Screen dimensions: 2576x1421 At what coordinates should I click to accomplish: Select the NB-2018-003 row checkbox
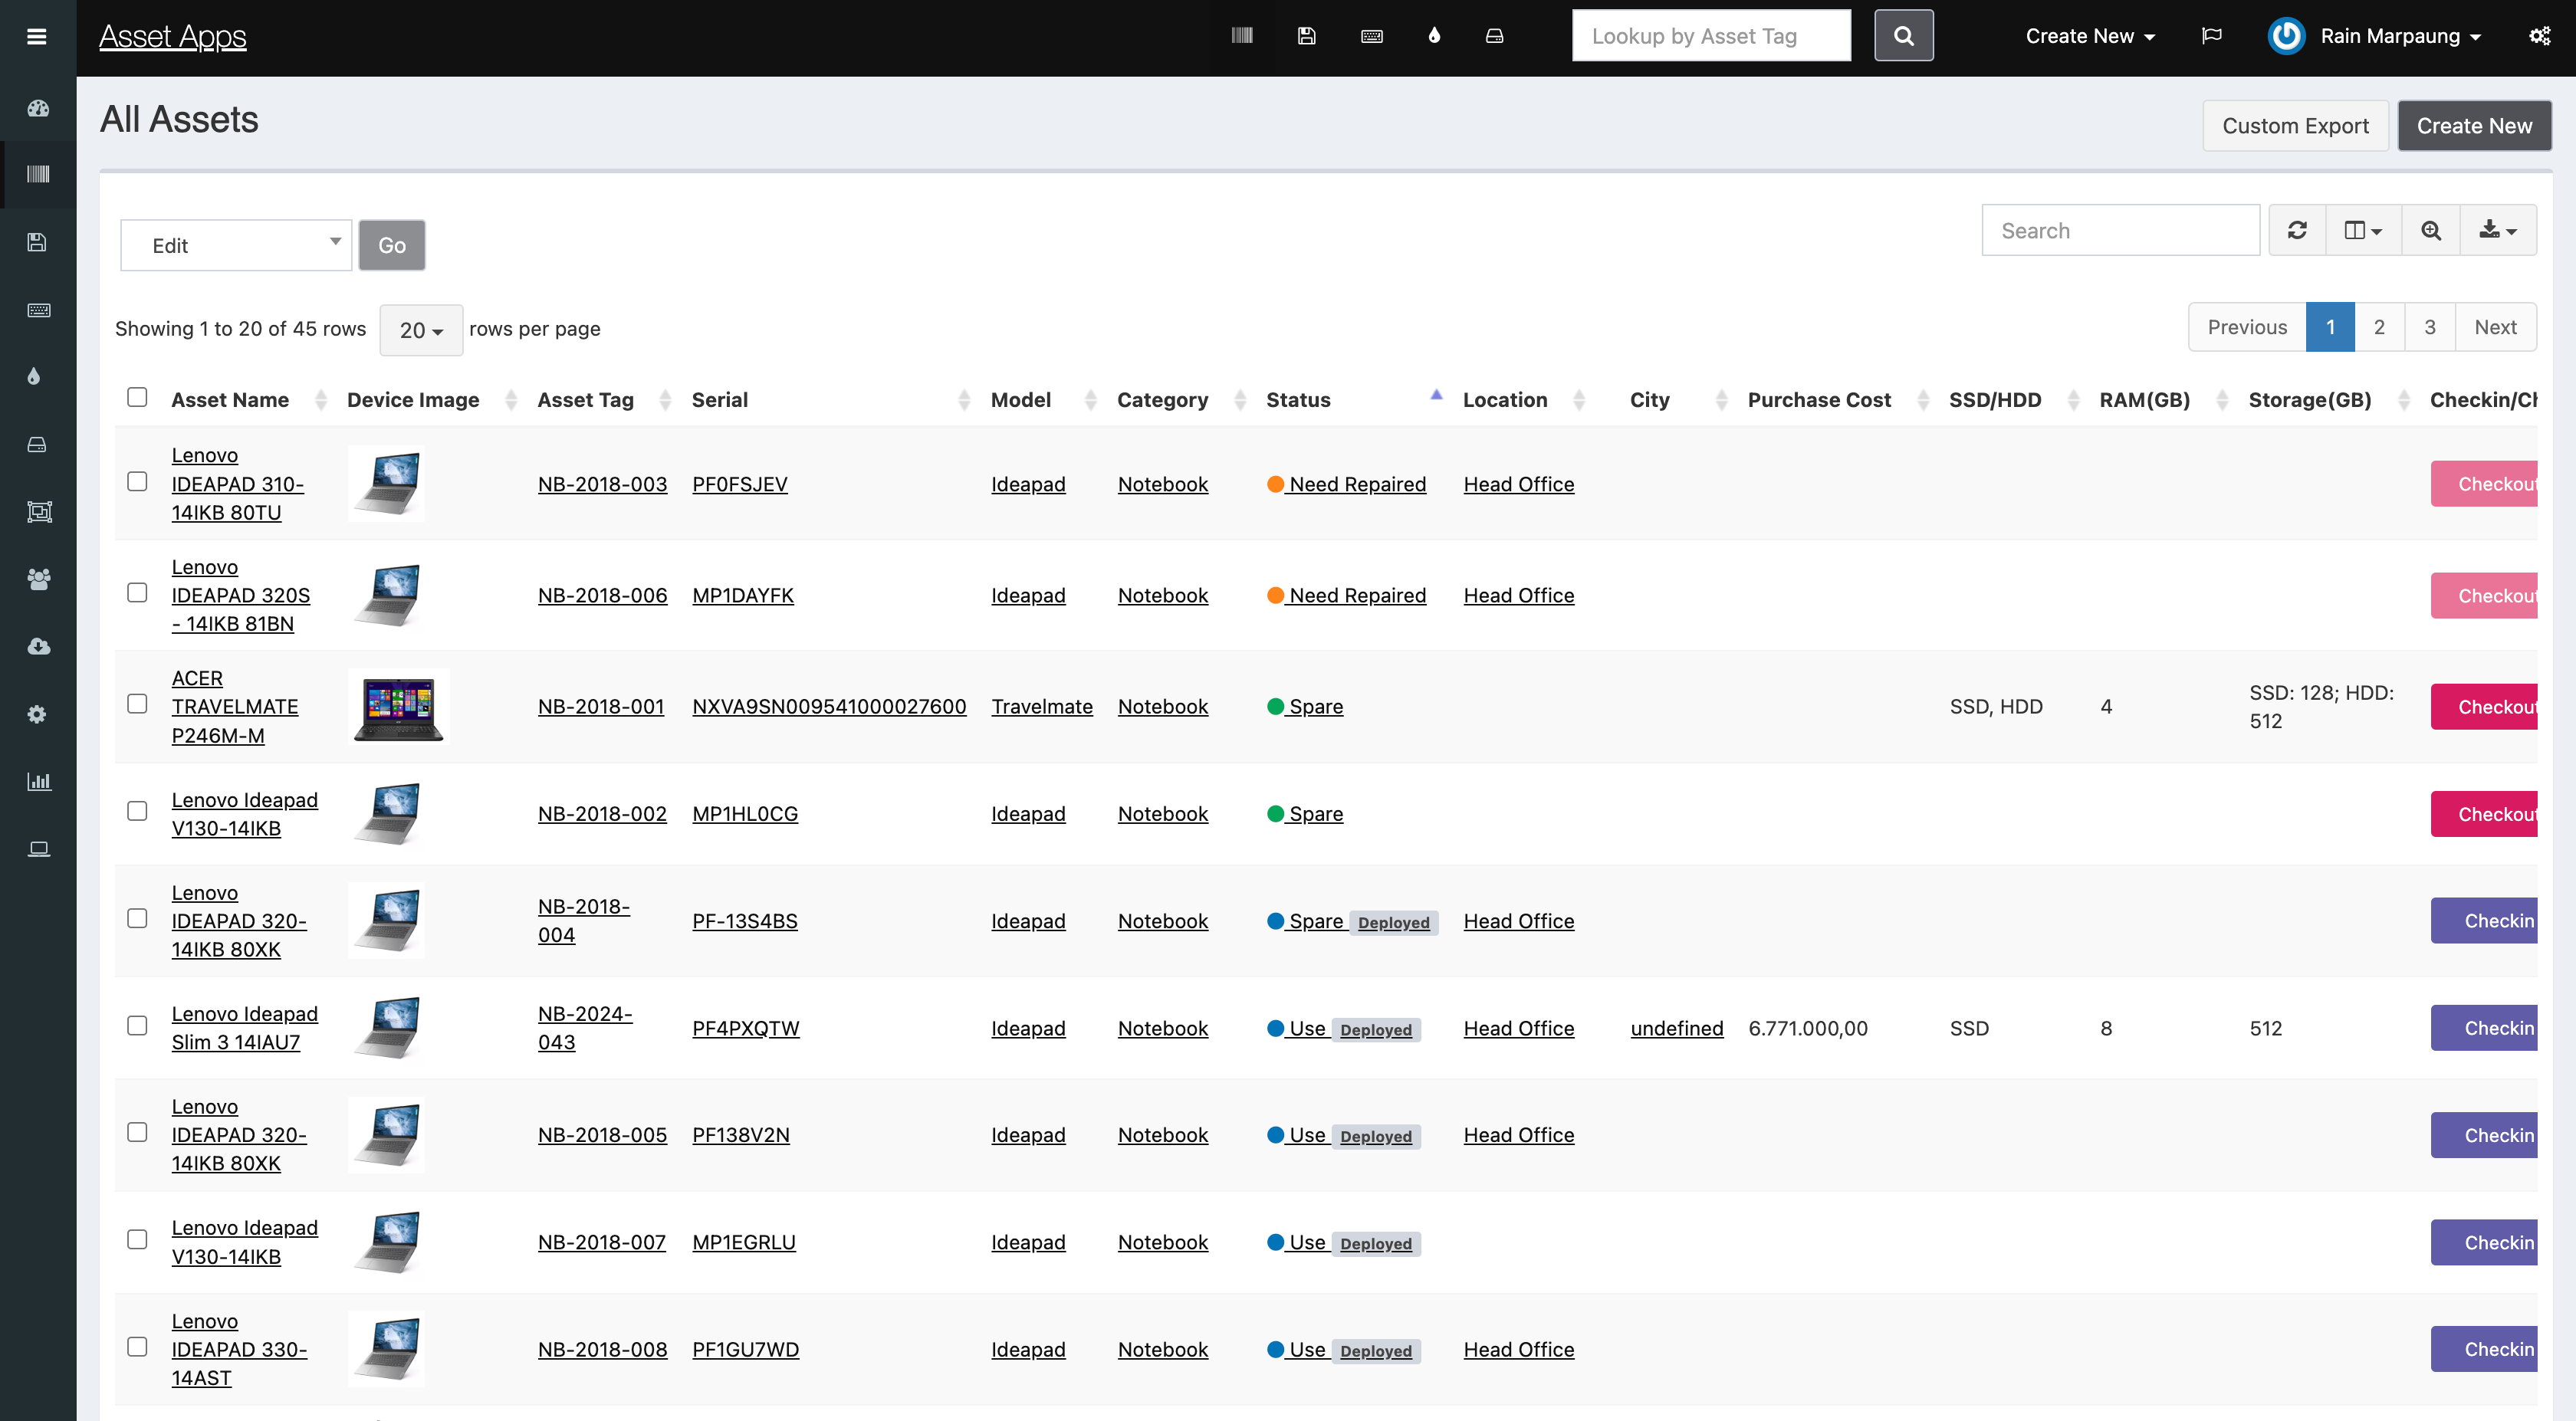[x=137, y=482]
